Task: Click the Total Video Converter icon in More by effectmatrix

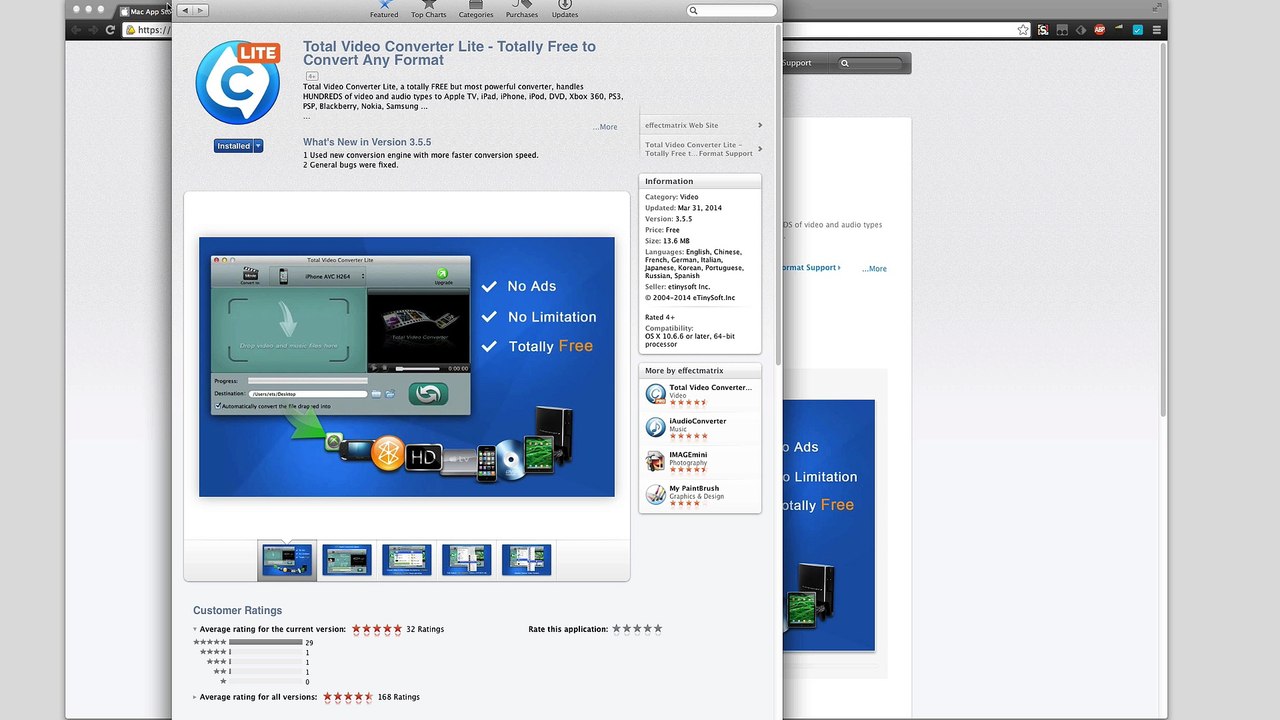Action: [x=655, y=394]
